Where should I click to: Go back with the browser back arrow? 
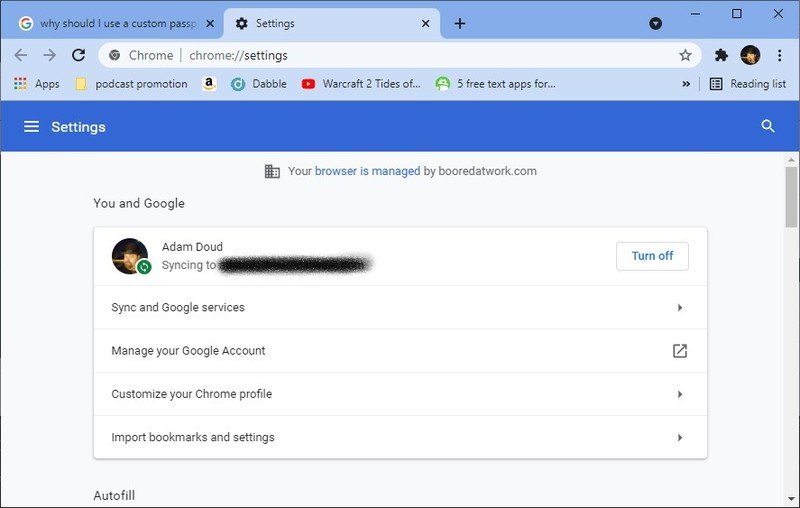pyautogui.click(x=21, y=55)
